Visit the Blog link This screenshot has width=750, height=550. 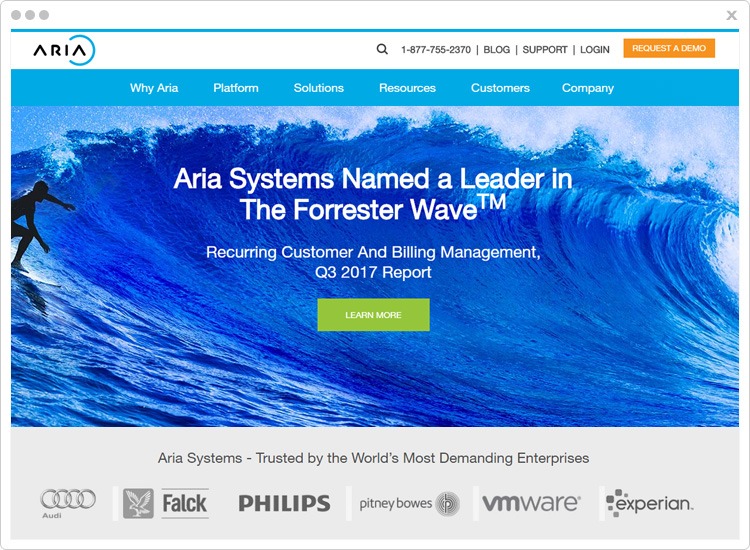pos(496,50)
